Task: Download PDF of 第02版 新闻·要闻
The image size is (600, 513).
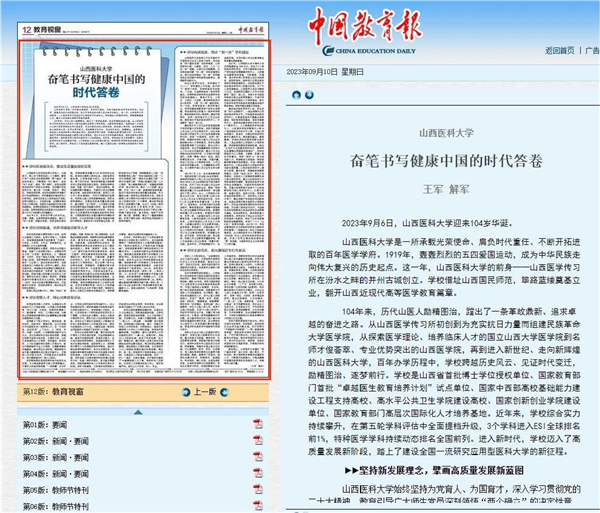Action: 258,441
